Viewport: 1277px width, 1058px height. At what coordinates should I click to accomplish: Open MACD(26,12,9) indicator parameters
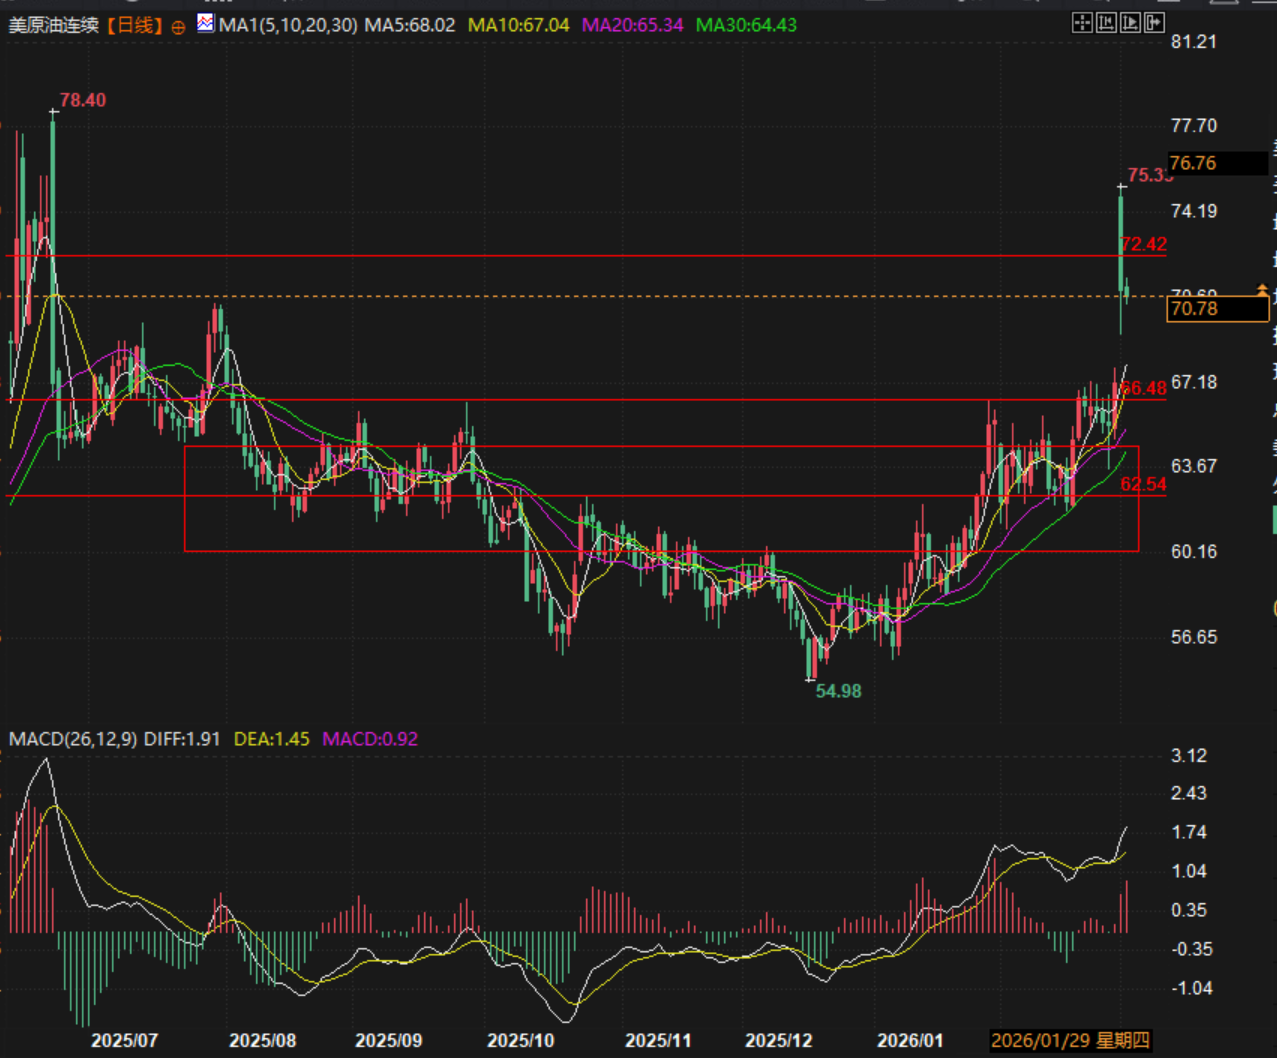click(73, 739)
